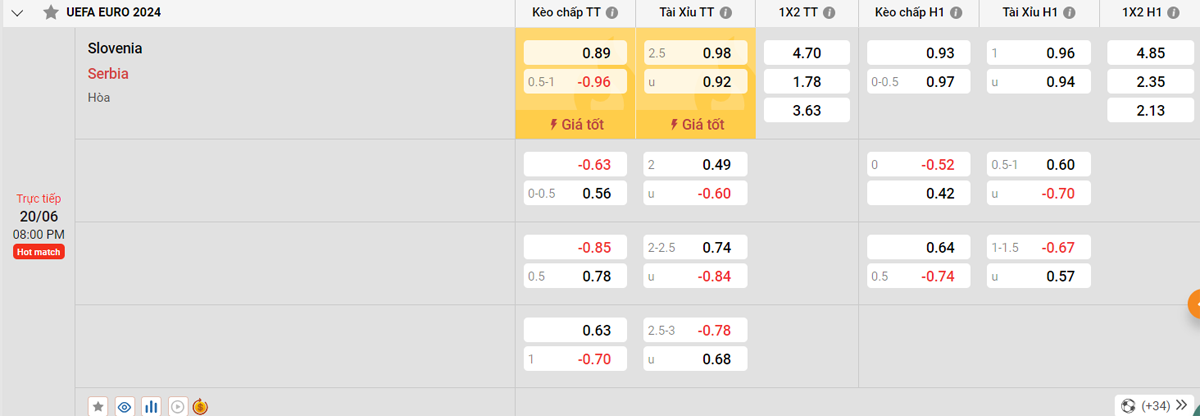Click info icon next to Tài Xỉu TT
Screen dimensions: 1200x416
(726, 13)
